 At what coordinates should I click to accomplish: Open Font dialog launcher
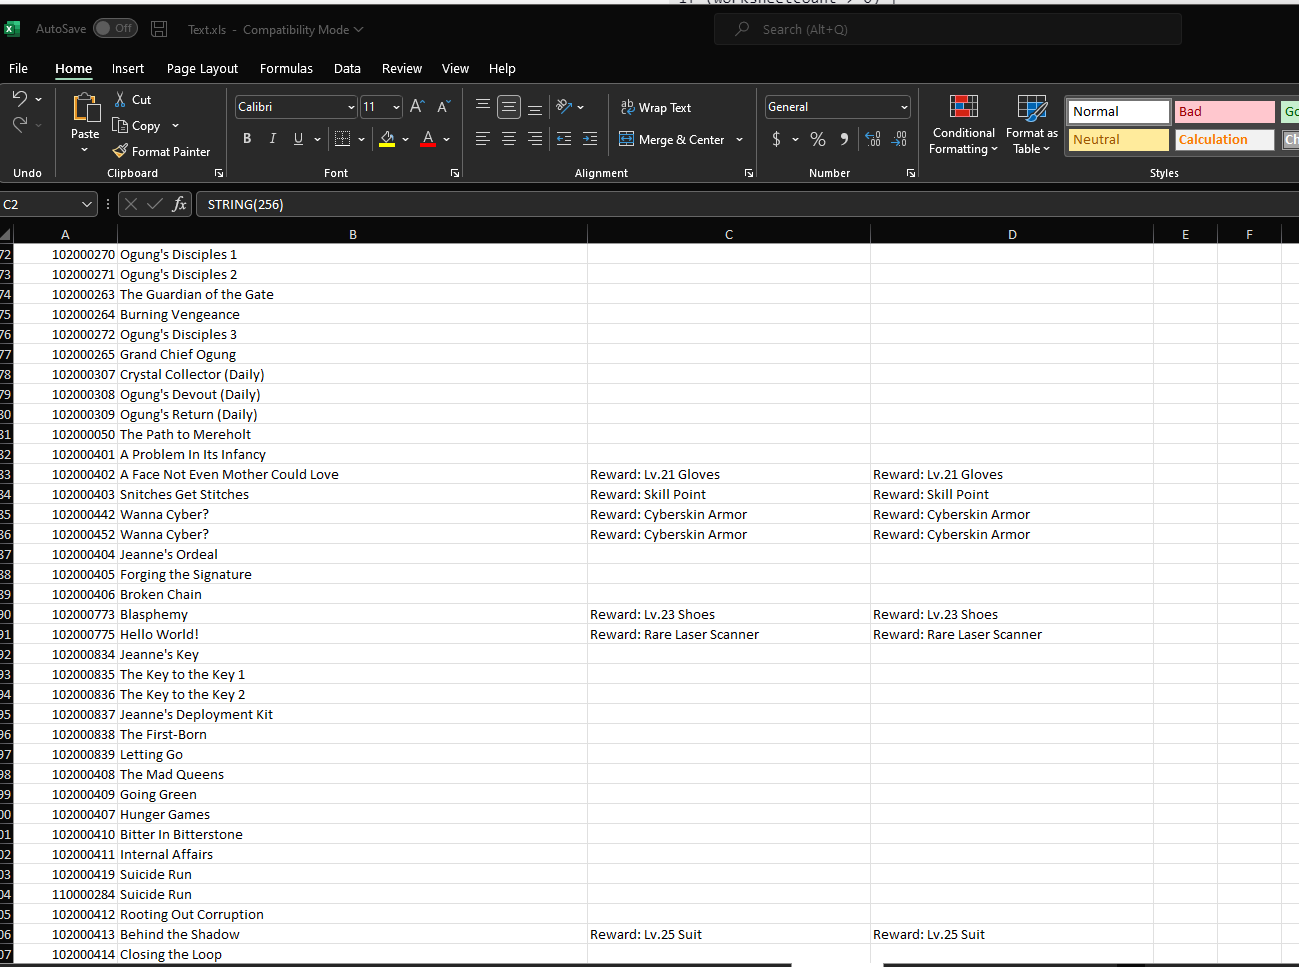455,173
